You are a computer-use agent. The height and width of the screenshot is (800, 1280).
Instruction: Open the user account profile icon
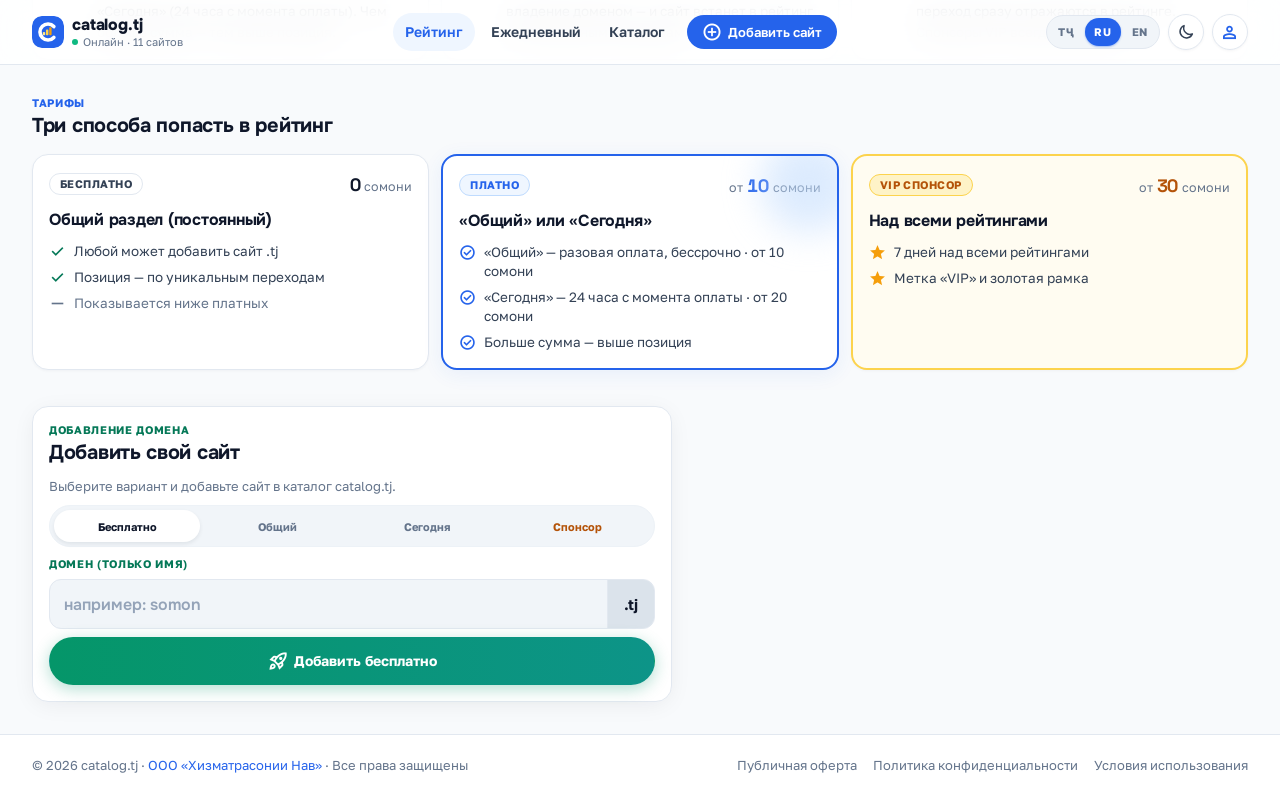click(x=1230, y=32)
